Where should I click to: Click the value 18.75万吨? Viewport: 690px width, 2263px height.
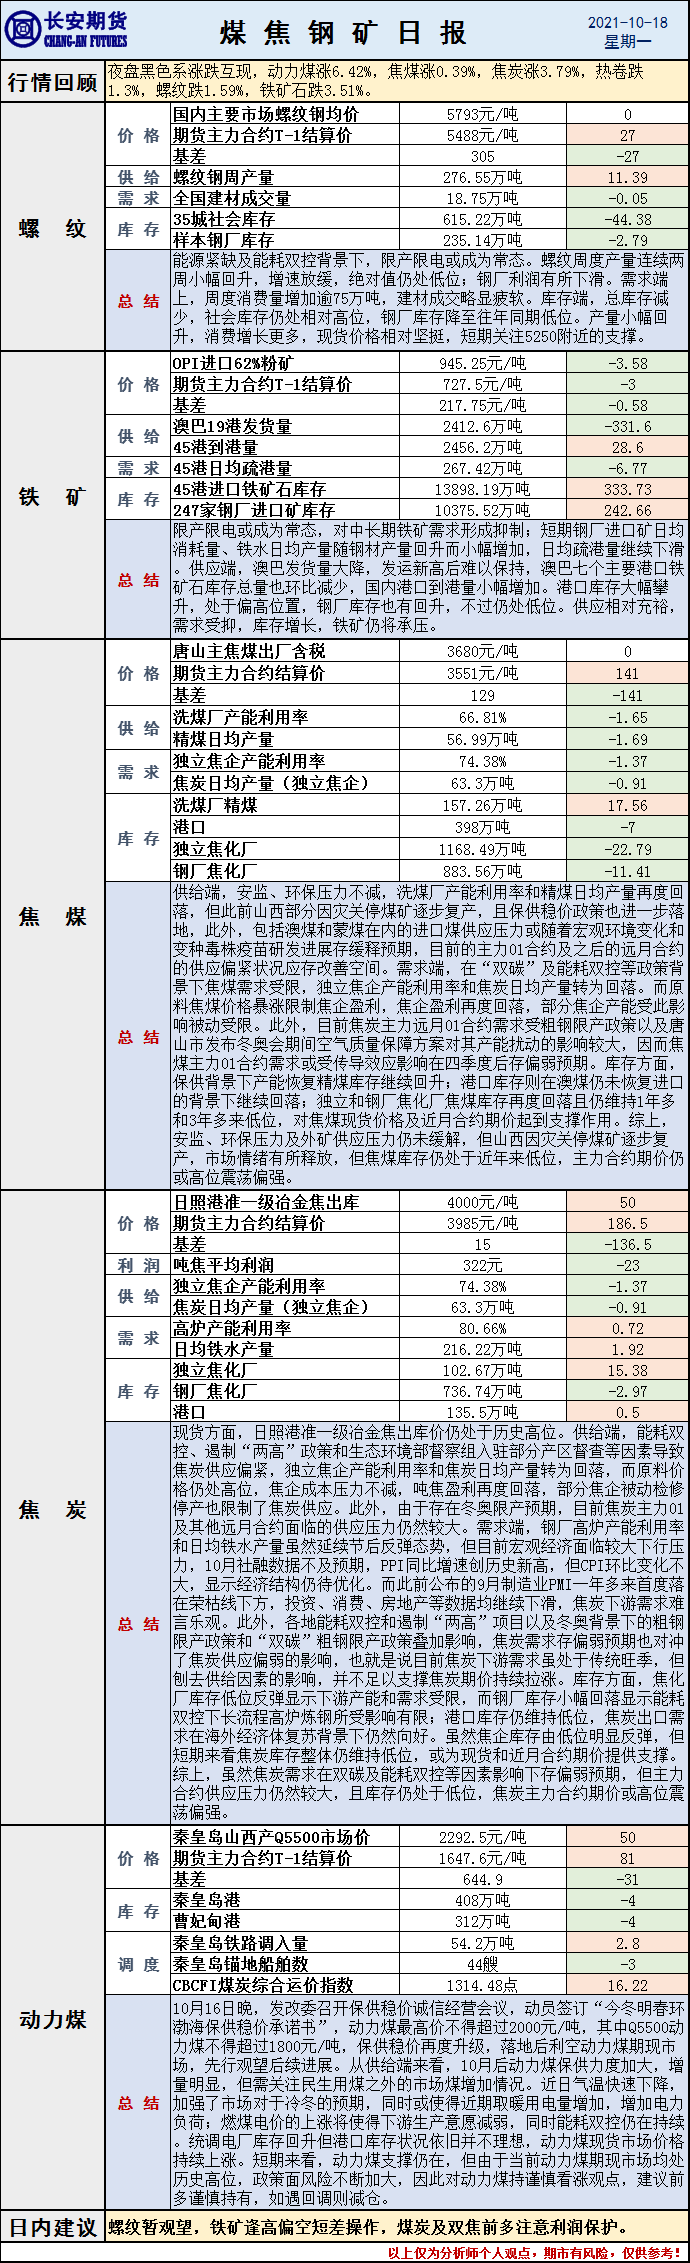click(482, 199)
